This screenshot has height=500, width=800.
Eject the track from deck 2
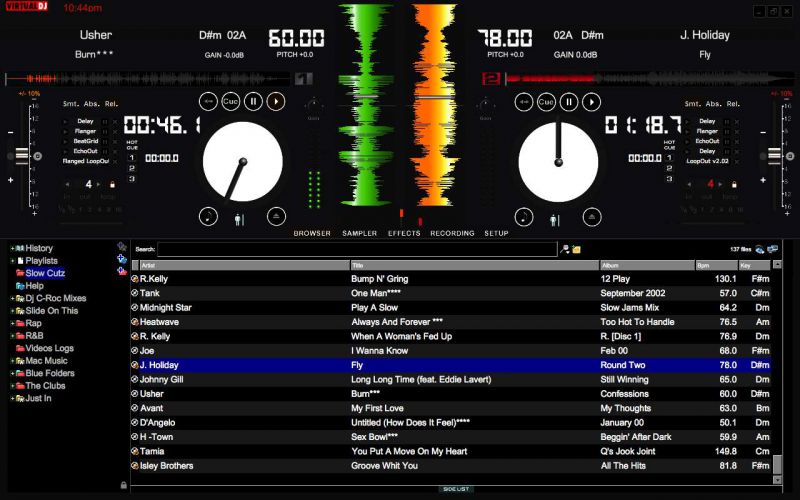point(592,217)
